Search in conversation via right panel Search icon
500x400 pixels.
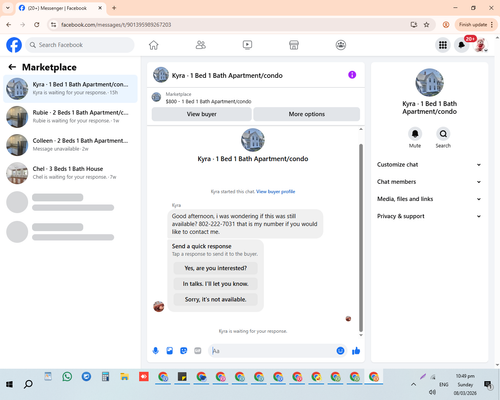443,134
